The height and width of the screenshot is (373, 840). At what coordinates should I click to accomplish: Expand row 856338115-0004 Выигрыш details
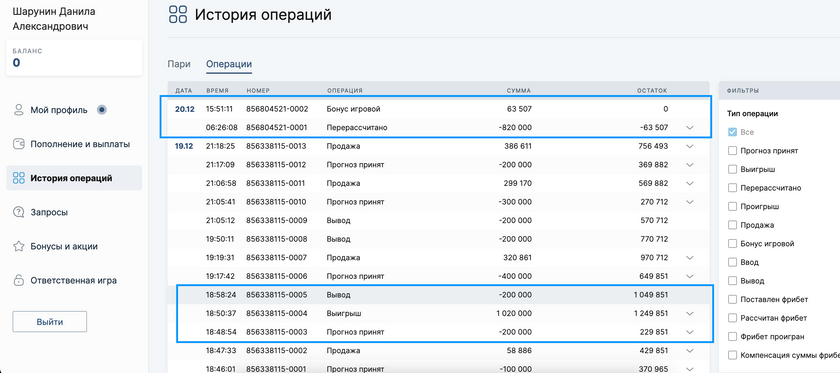tap(689, 314)
